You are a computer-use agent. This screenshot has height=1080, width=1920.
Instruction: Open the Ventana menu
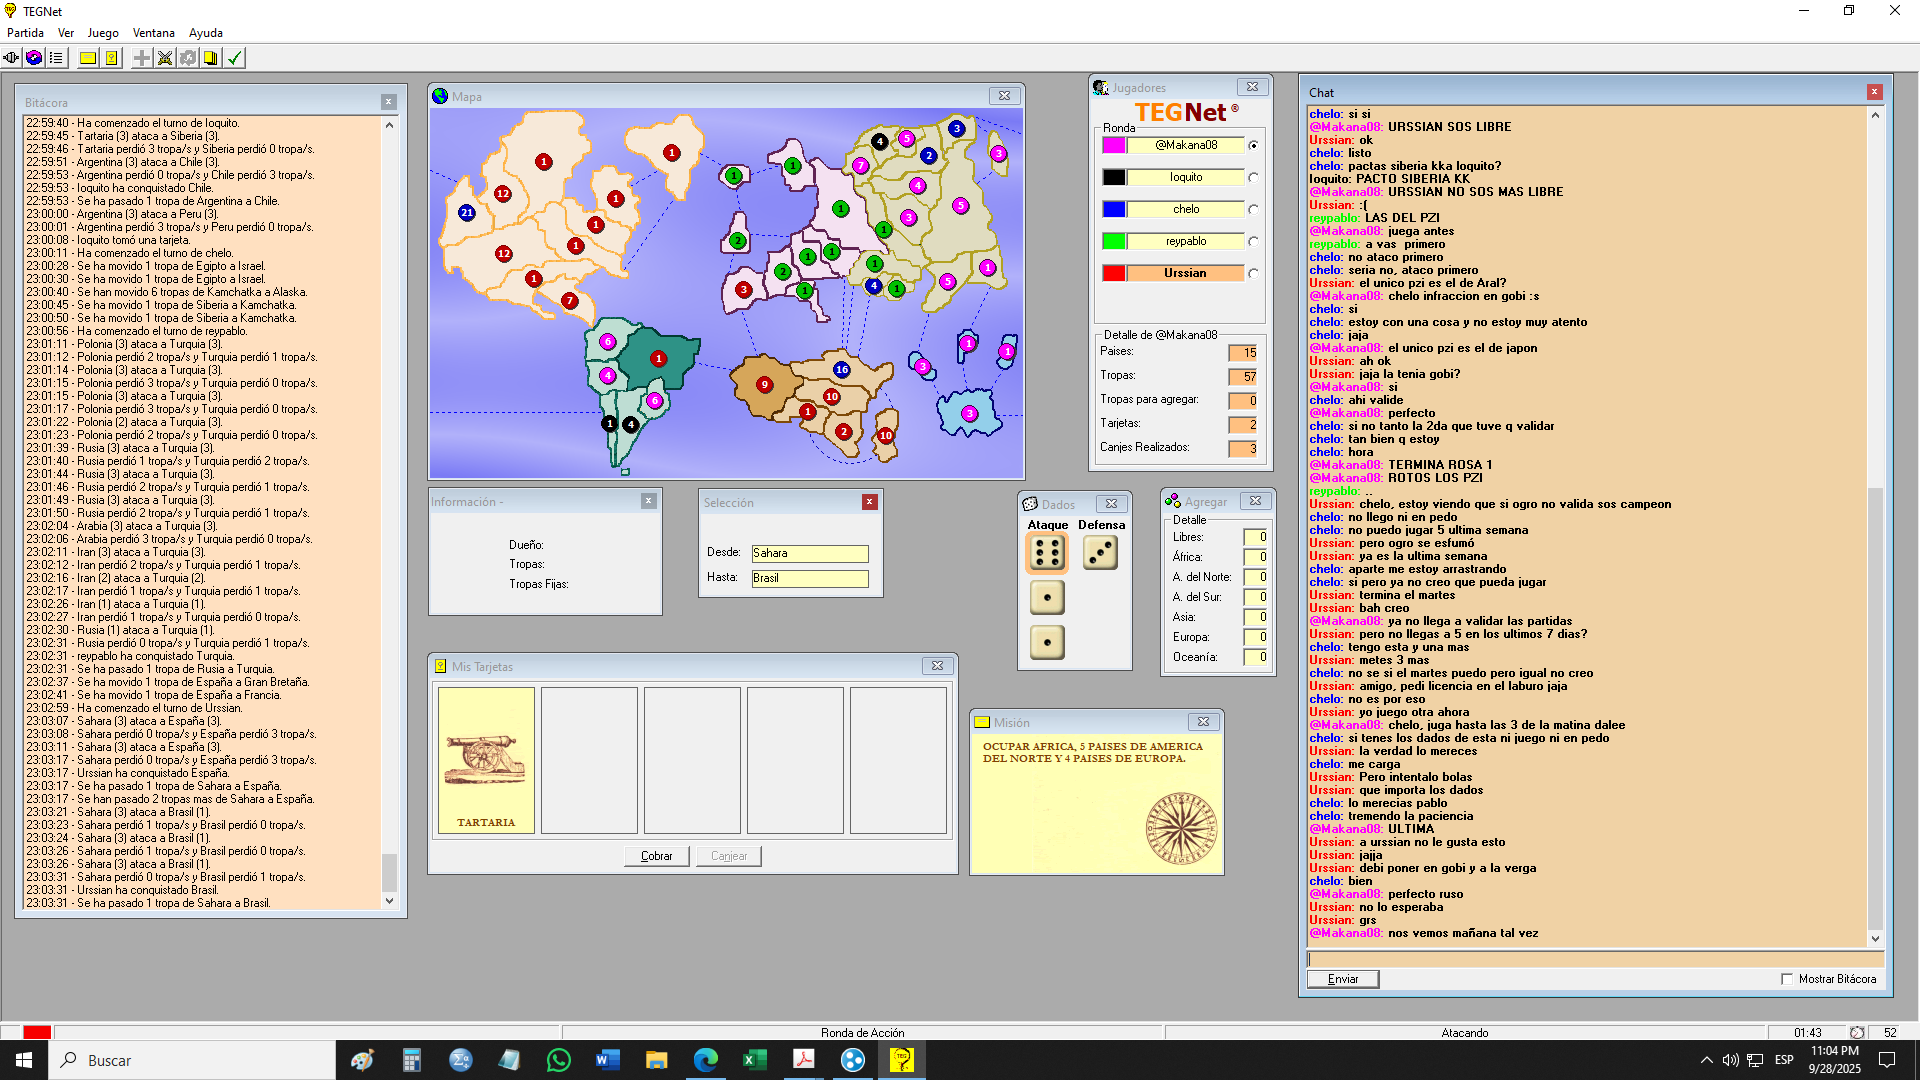(153, 33)
